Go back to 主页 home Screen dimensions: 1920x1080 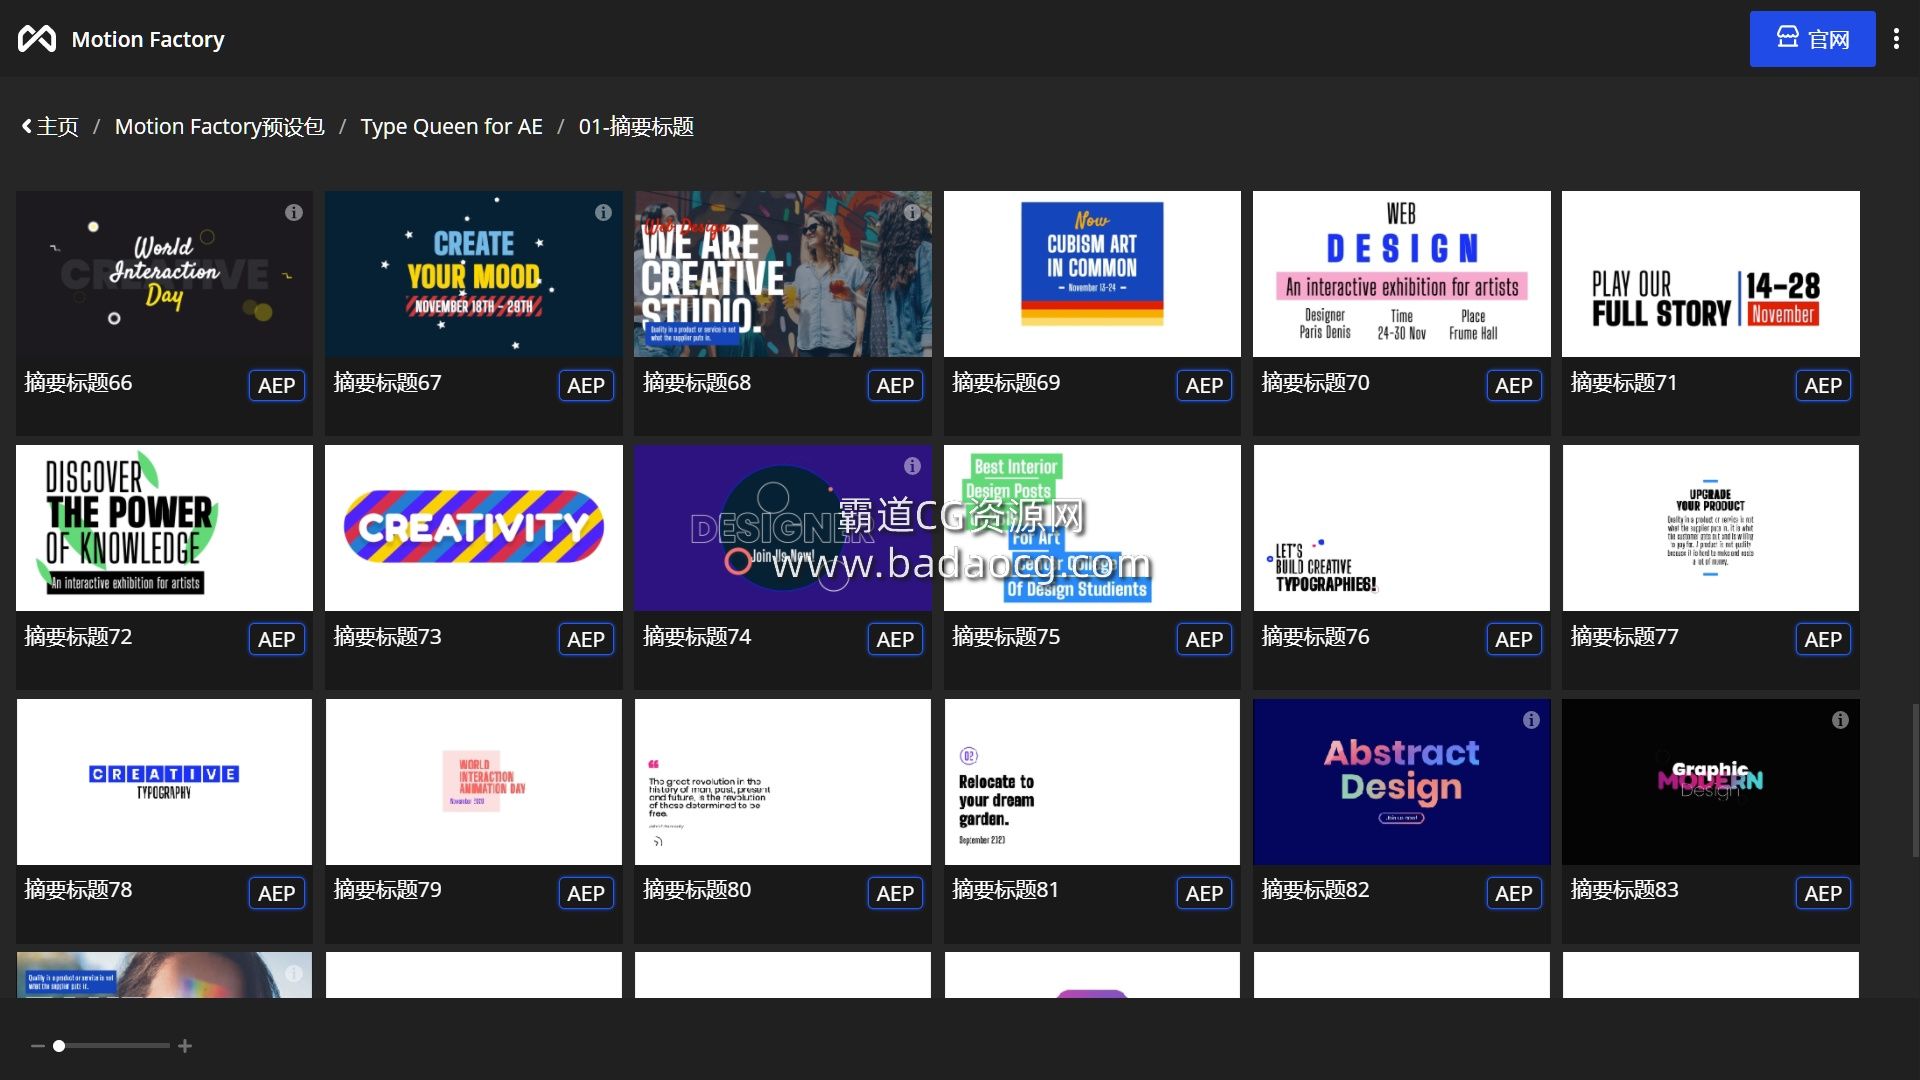click(50, 127)
